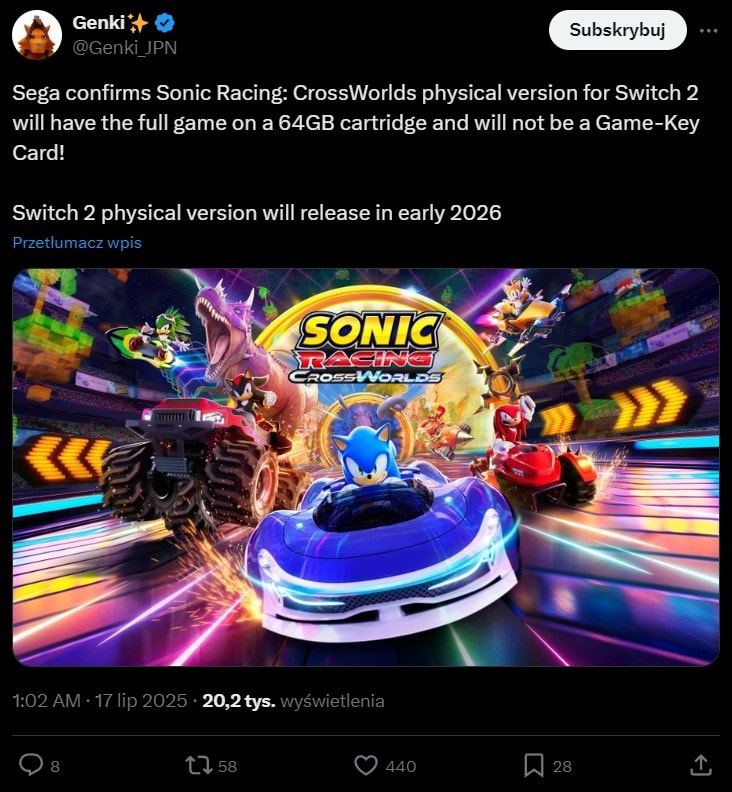
Task: Open the Sonic Racing CrossWorlds image
Action: tap(366, 467)
